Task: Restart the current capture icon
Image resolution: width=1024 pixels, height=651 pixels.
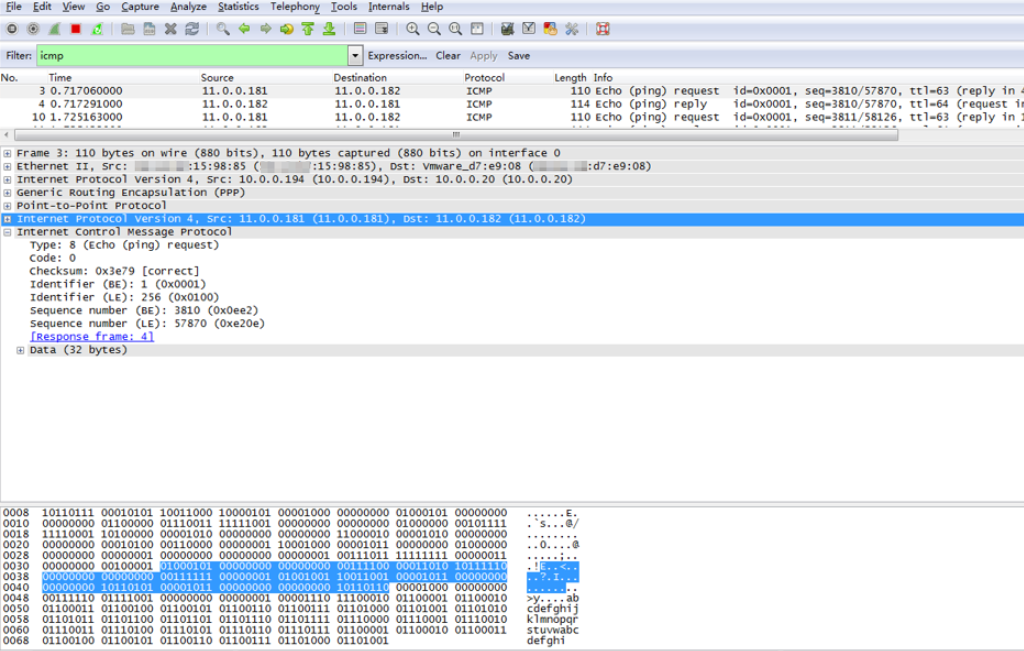Action: [x=97, y=29]
